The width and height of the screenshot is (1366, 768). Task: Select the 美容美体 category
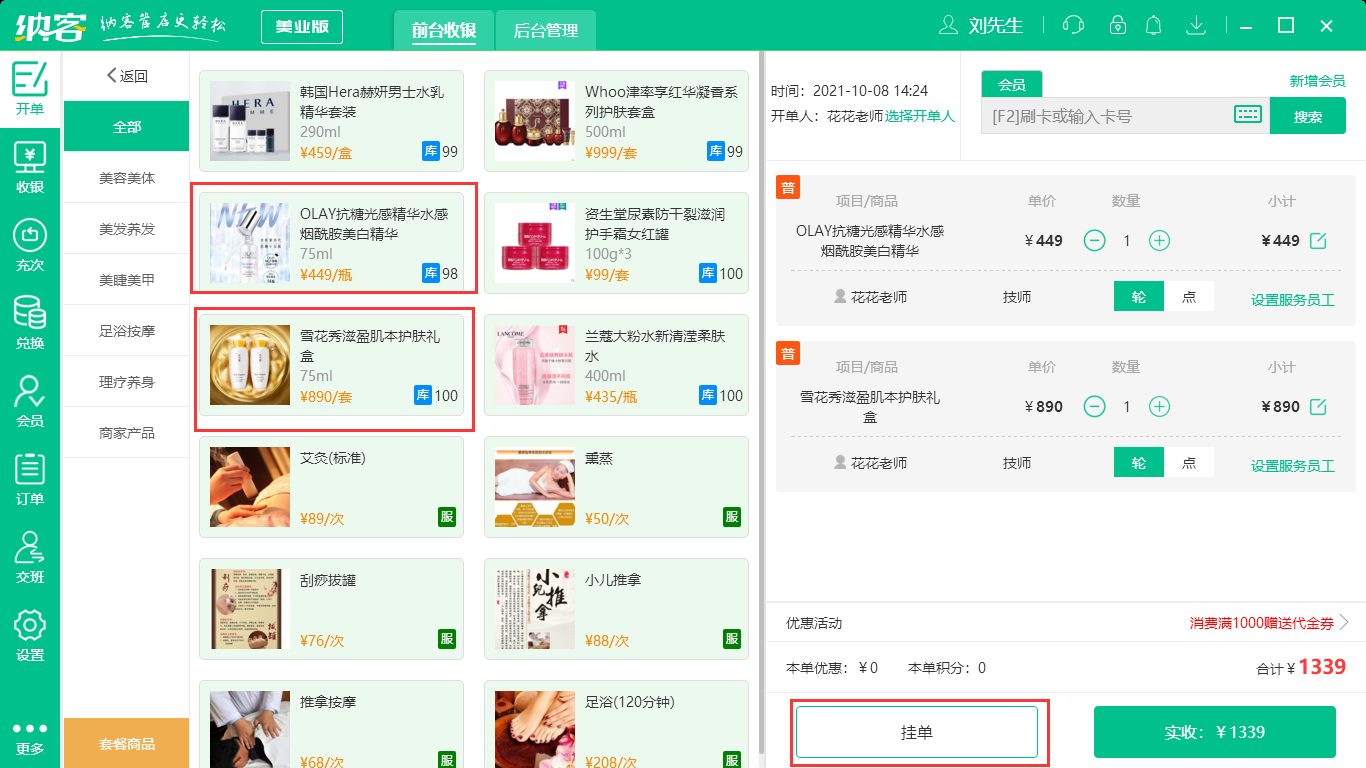tap(127, 178)
